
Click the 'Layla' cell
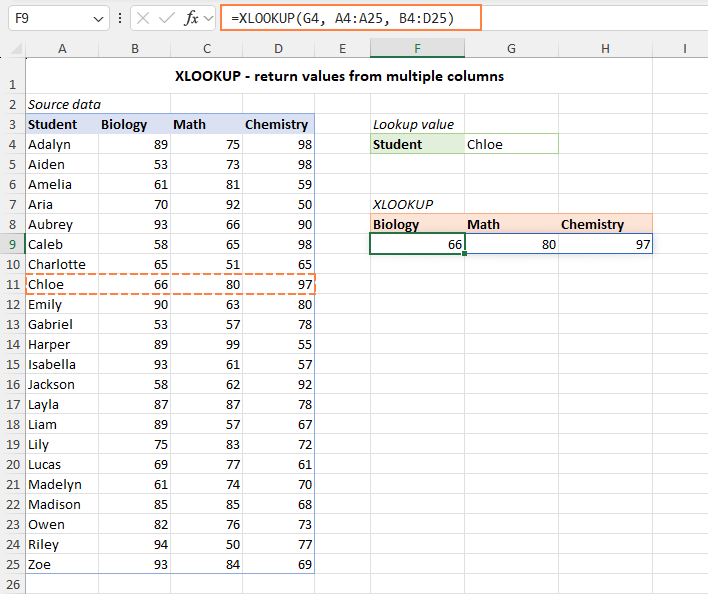click(x=62, y=404)
